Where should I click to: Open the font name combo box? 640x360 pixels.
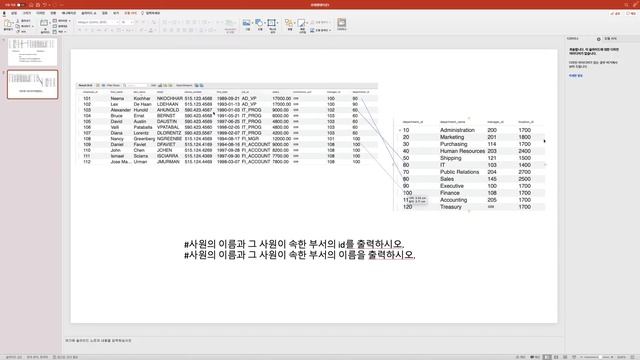(98, 22)
